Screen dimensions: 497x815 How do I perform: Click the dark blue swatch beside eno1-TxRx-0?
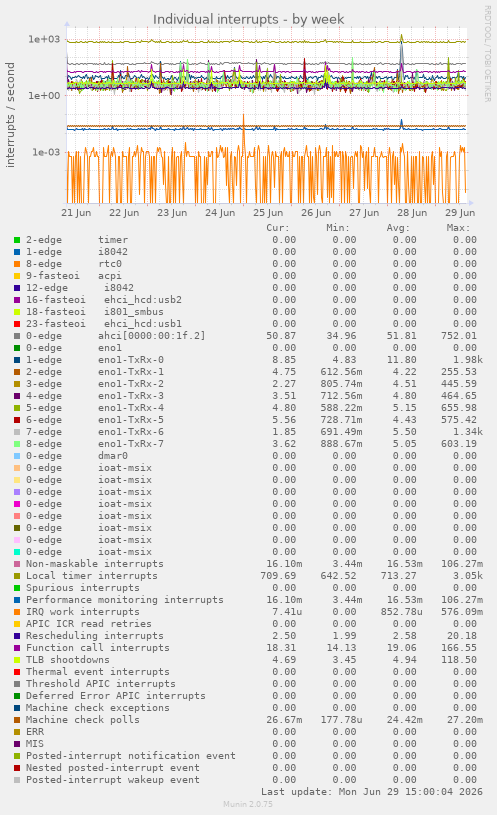point(17,360)
